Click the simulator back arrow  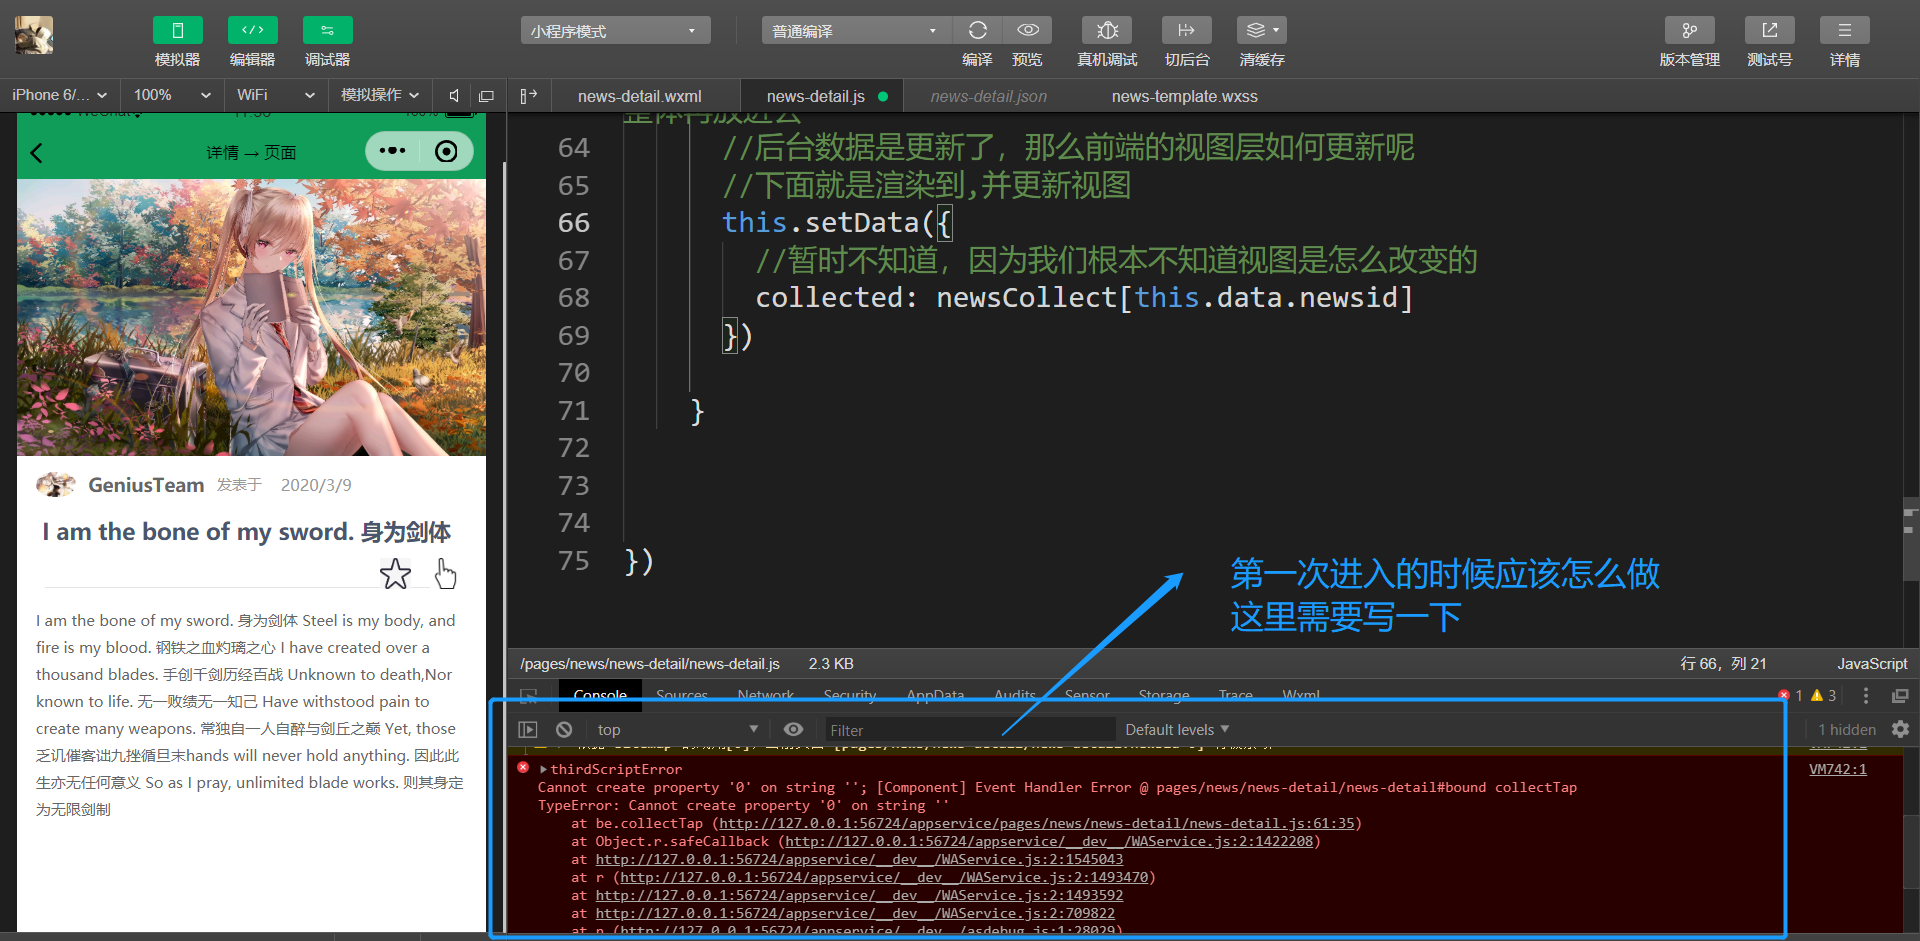[37, 153]
